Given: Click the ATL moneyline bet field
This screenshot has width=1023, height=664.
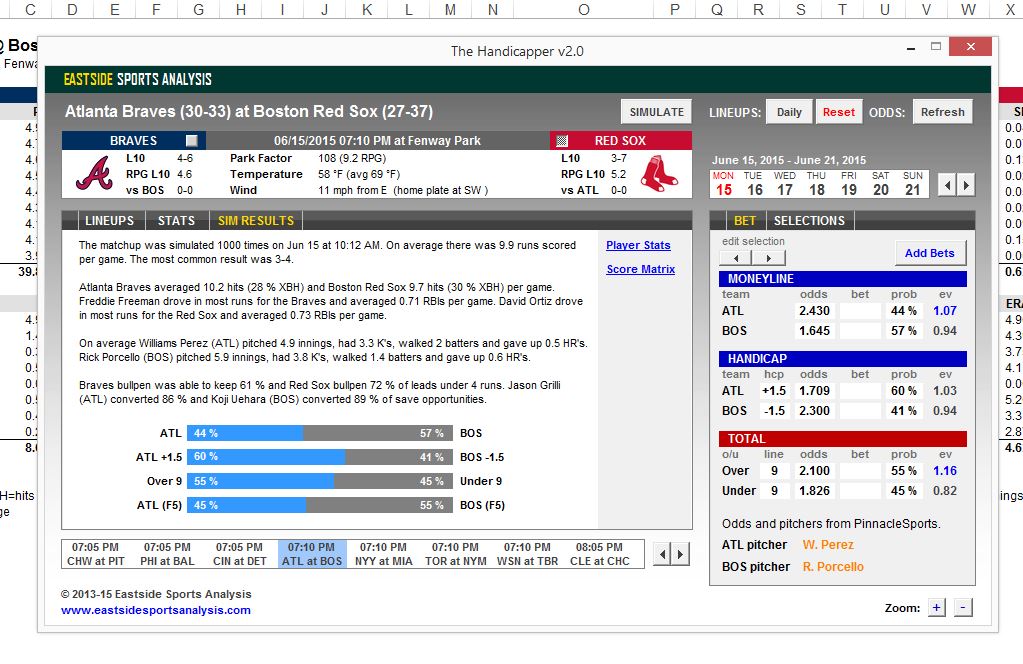Looking at the screenshot, I should pyautogui.click(x=860, y=311).
